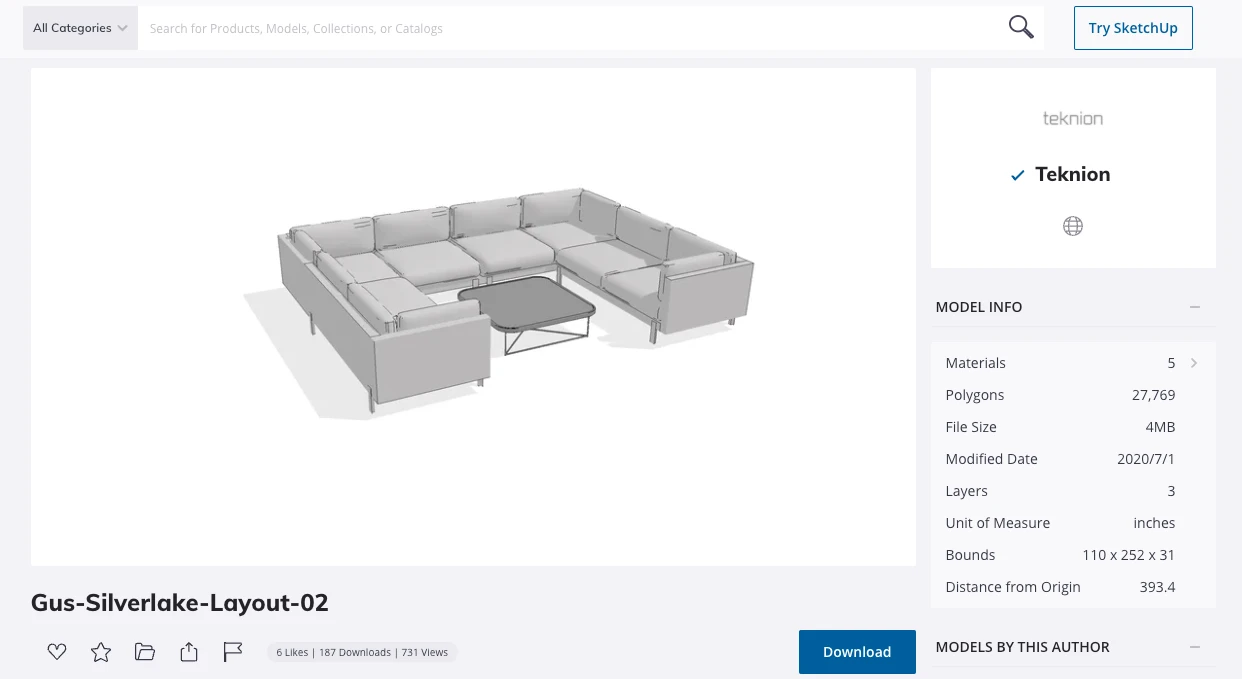Collapse the MODELS BY THIS AUTHOR section
The height and width of the screenshot is (679, 1242).
pos(1195,647)
